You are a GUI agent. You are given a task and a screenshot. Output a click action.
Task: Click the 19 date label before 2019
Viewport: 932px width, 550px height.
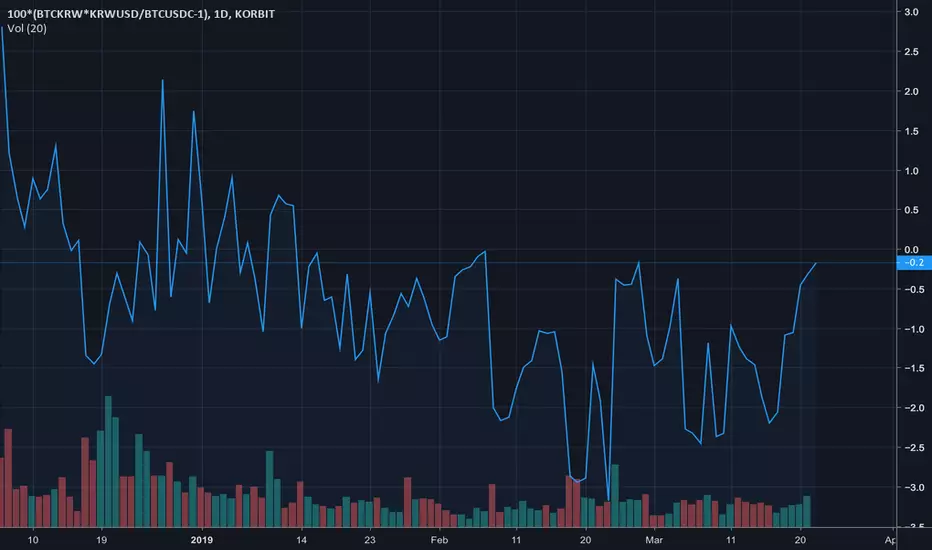pyautogui.click(x=102, y=540)
